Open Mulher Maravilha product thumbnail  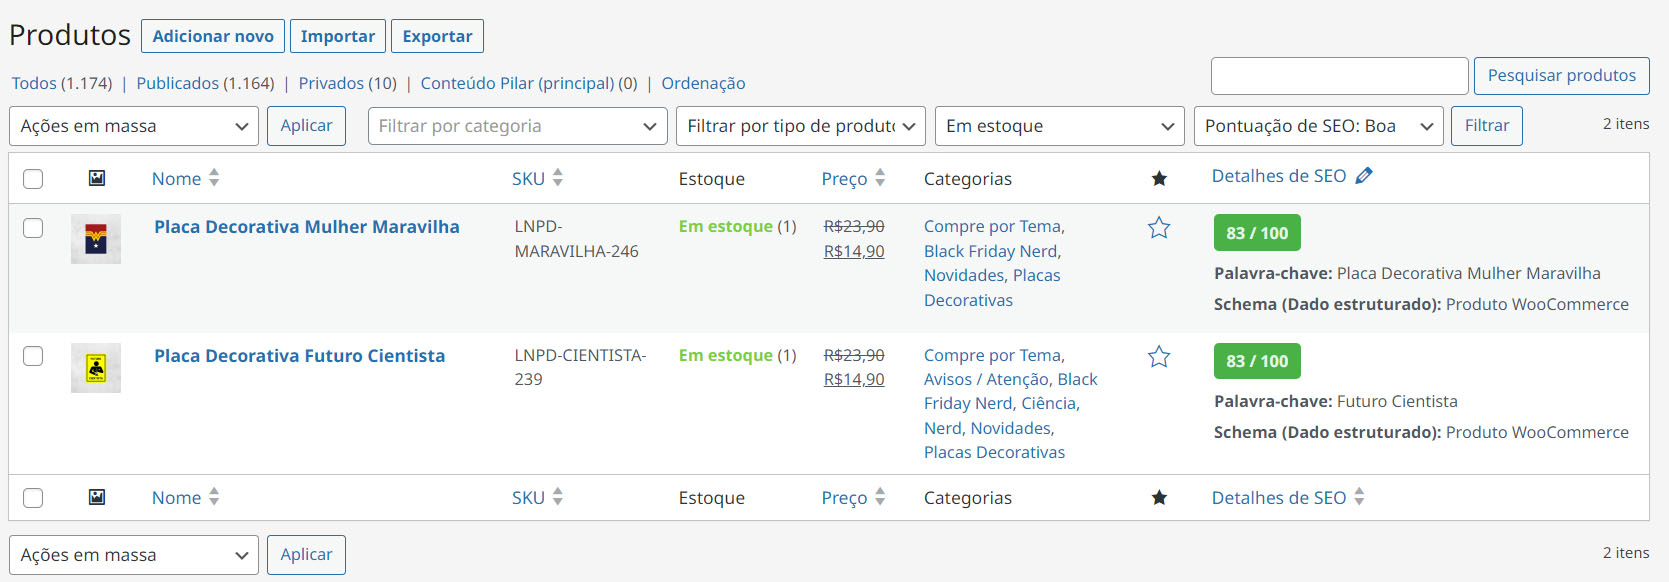(96, 239)
